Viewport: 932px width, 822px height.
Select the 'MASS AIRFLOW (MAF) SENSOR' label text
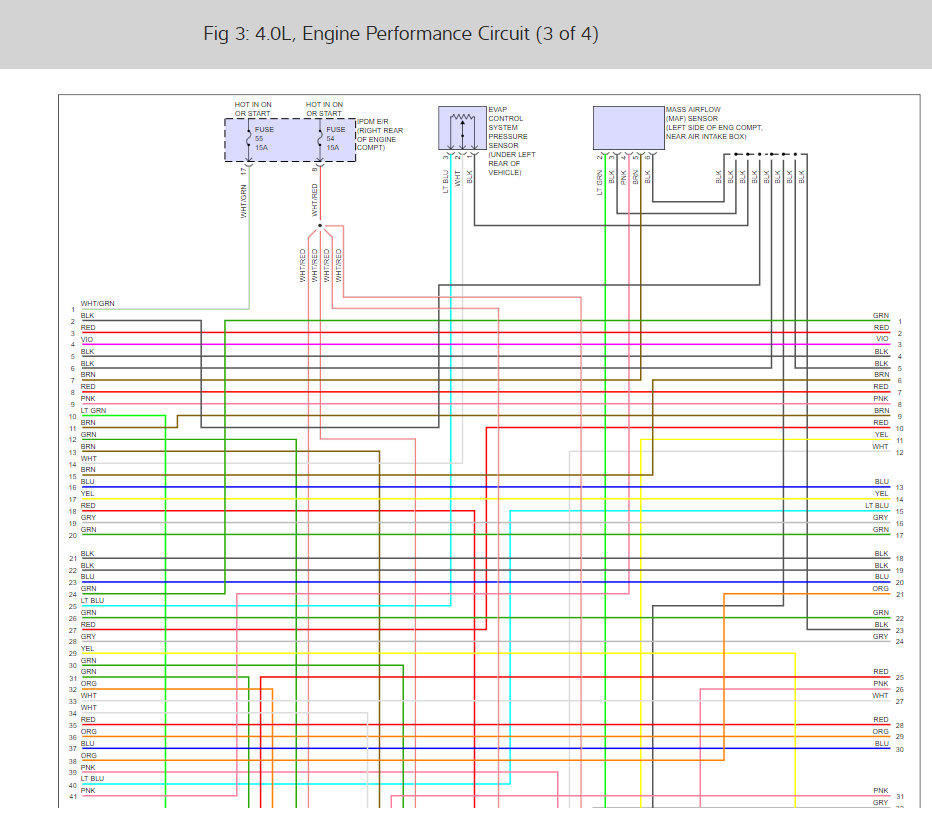[x=713, y=123]
